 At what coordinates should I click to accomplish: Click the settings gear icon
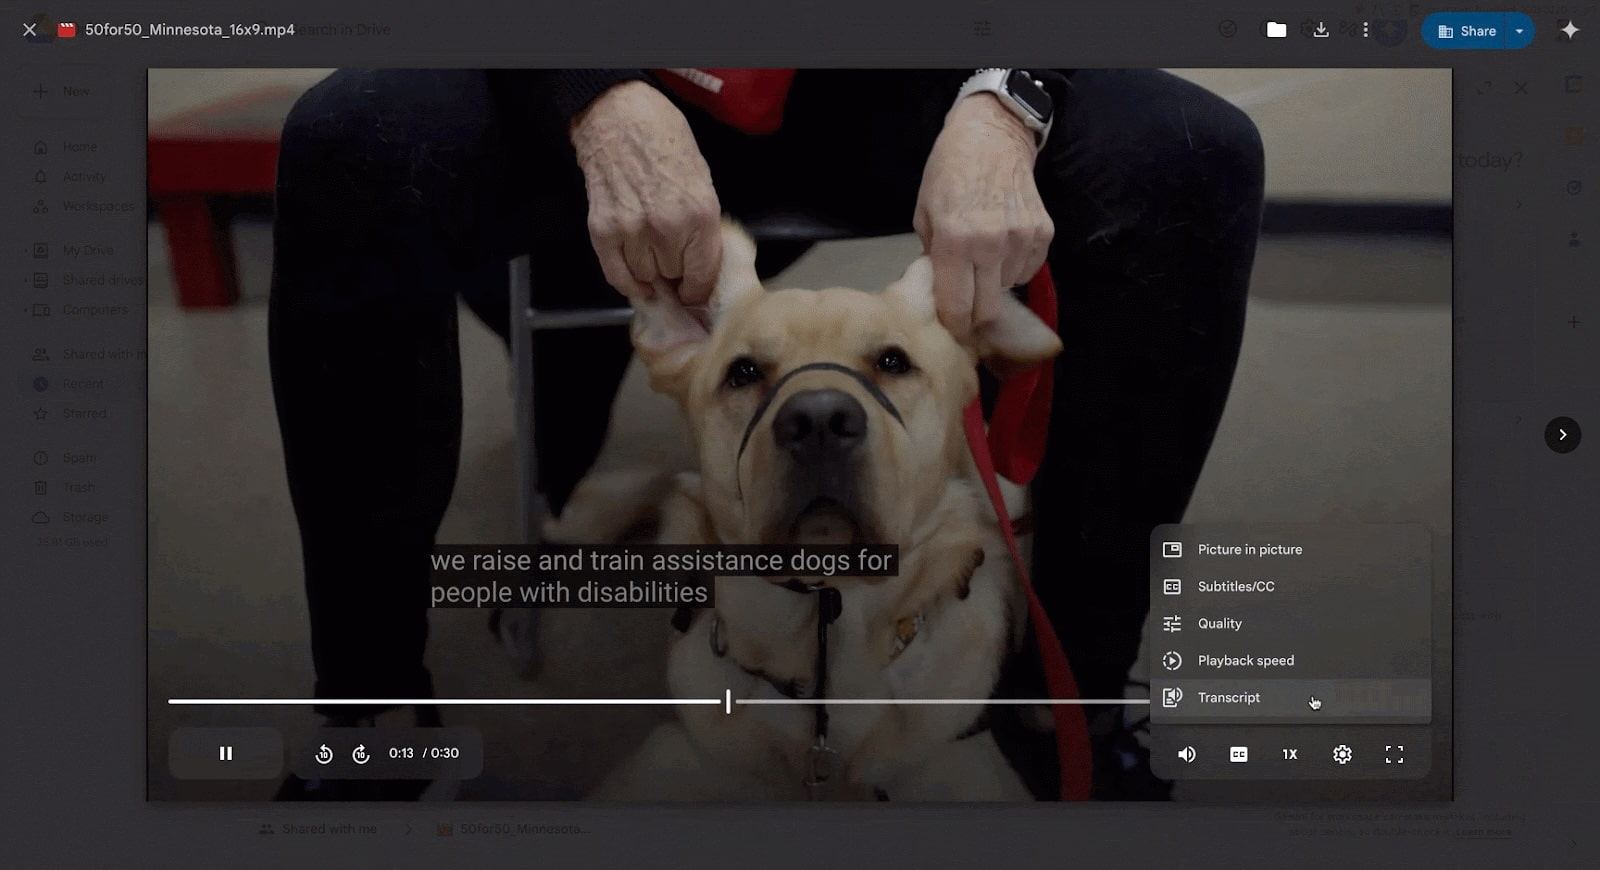(1342, 754)
